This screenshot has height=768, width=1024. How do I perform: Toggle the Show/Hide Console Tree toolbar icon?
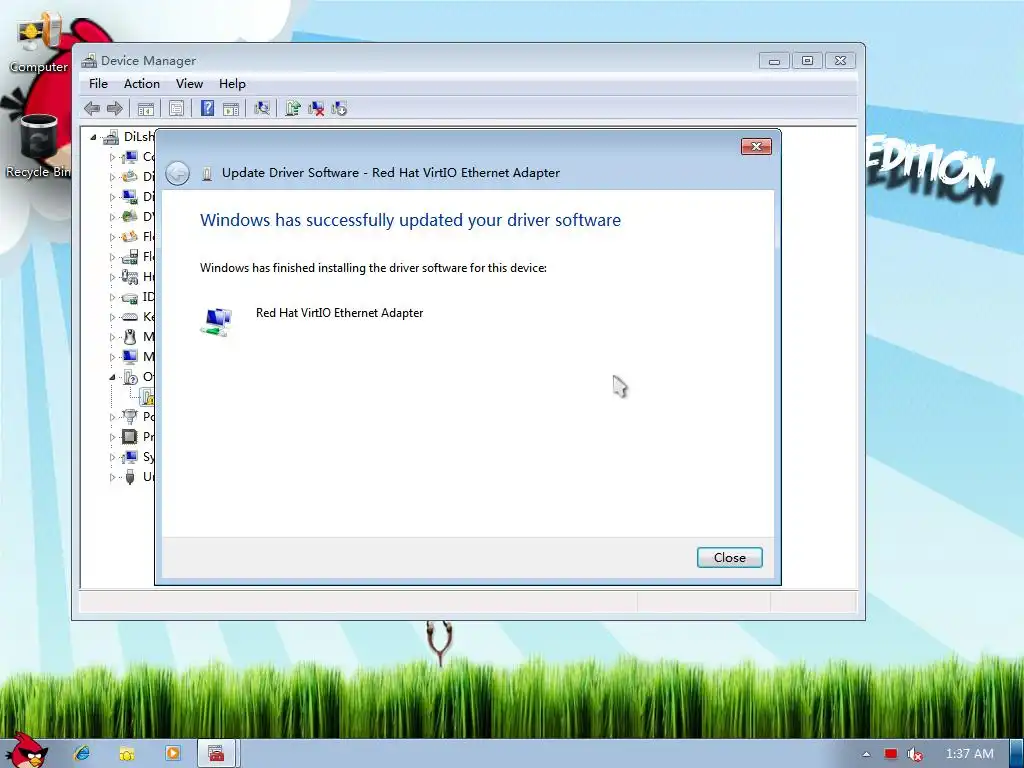[146, 108]
